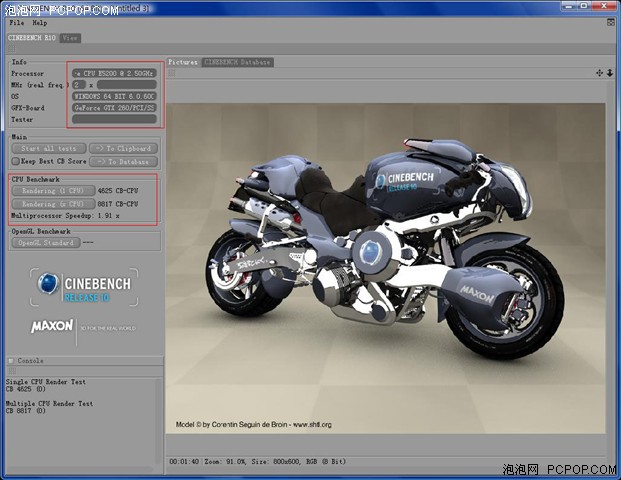Click the To Database button
This screenshot has width=621, height=480.
[x=123, y=162]
